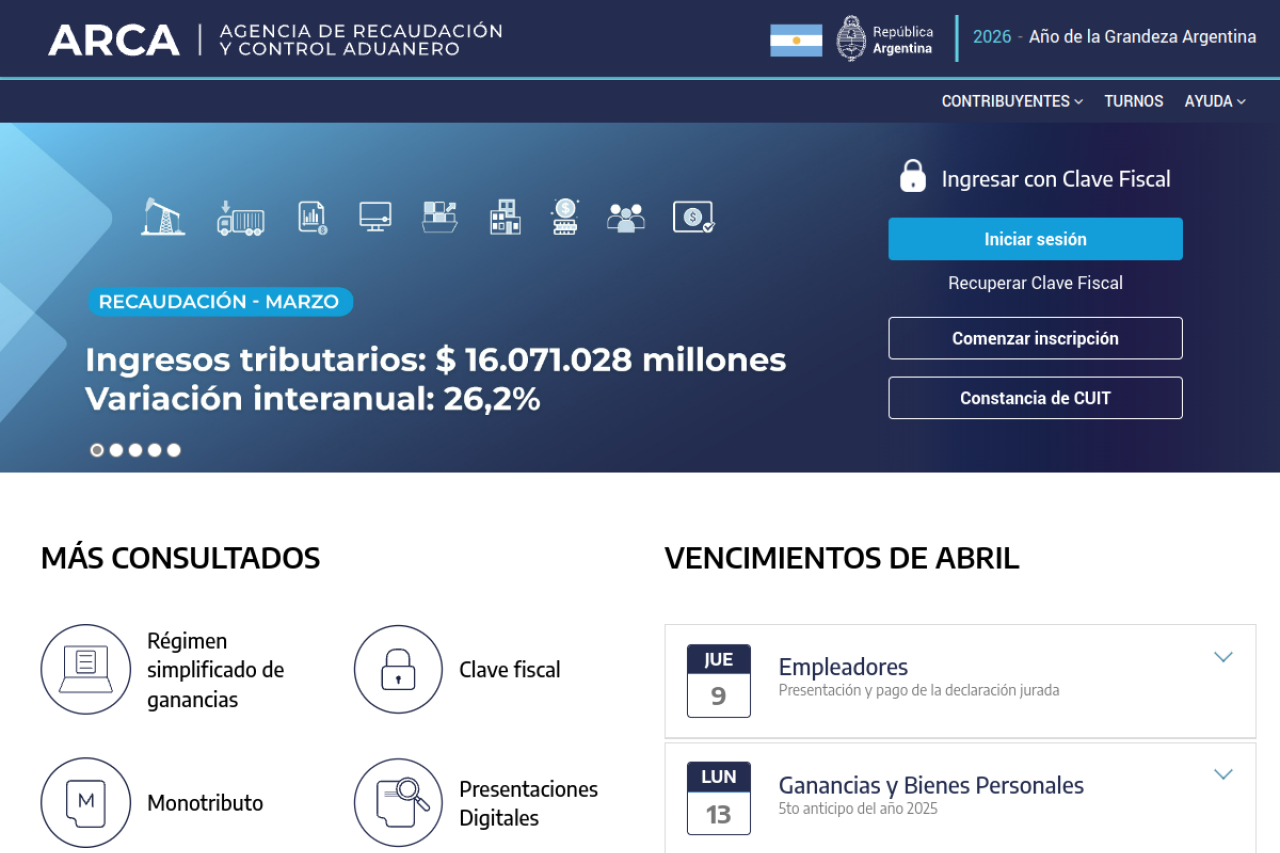1280x853 pixels.
Task: Select the Clave fiscal padlock circle icon
Action: tap(398, 669)
